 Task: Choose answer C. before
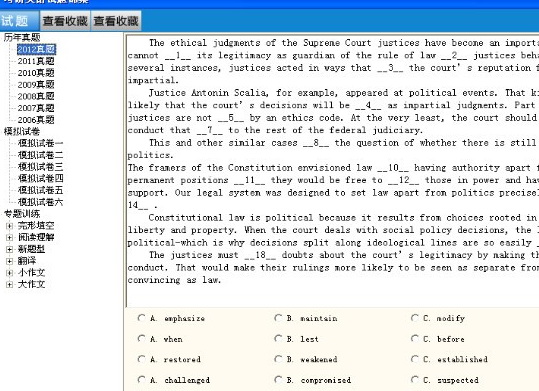pos(415,338)
